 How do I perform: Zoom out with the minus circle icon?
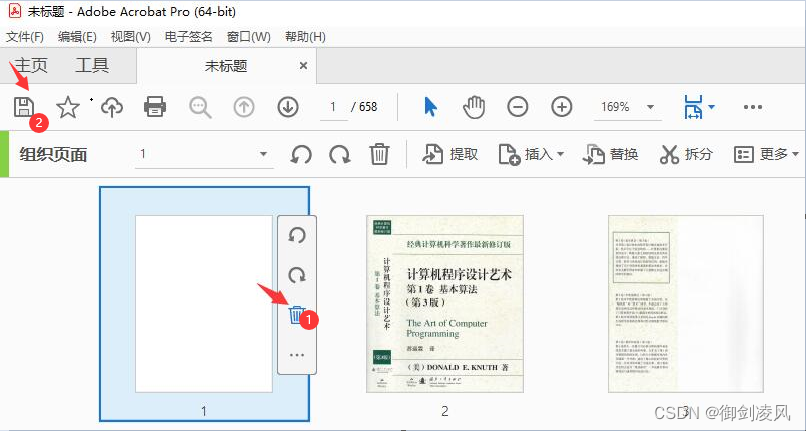(x=518, y=107)
